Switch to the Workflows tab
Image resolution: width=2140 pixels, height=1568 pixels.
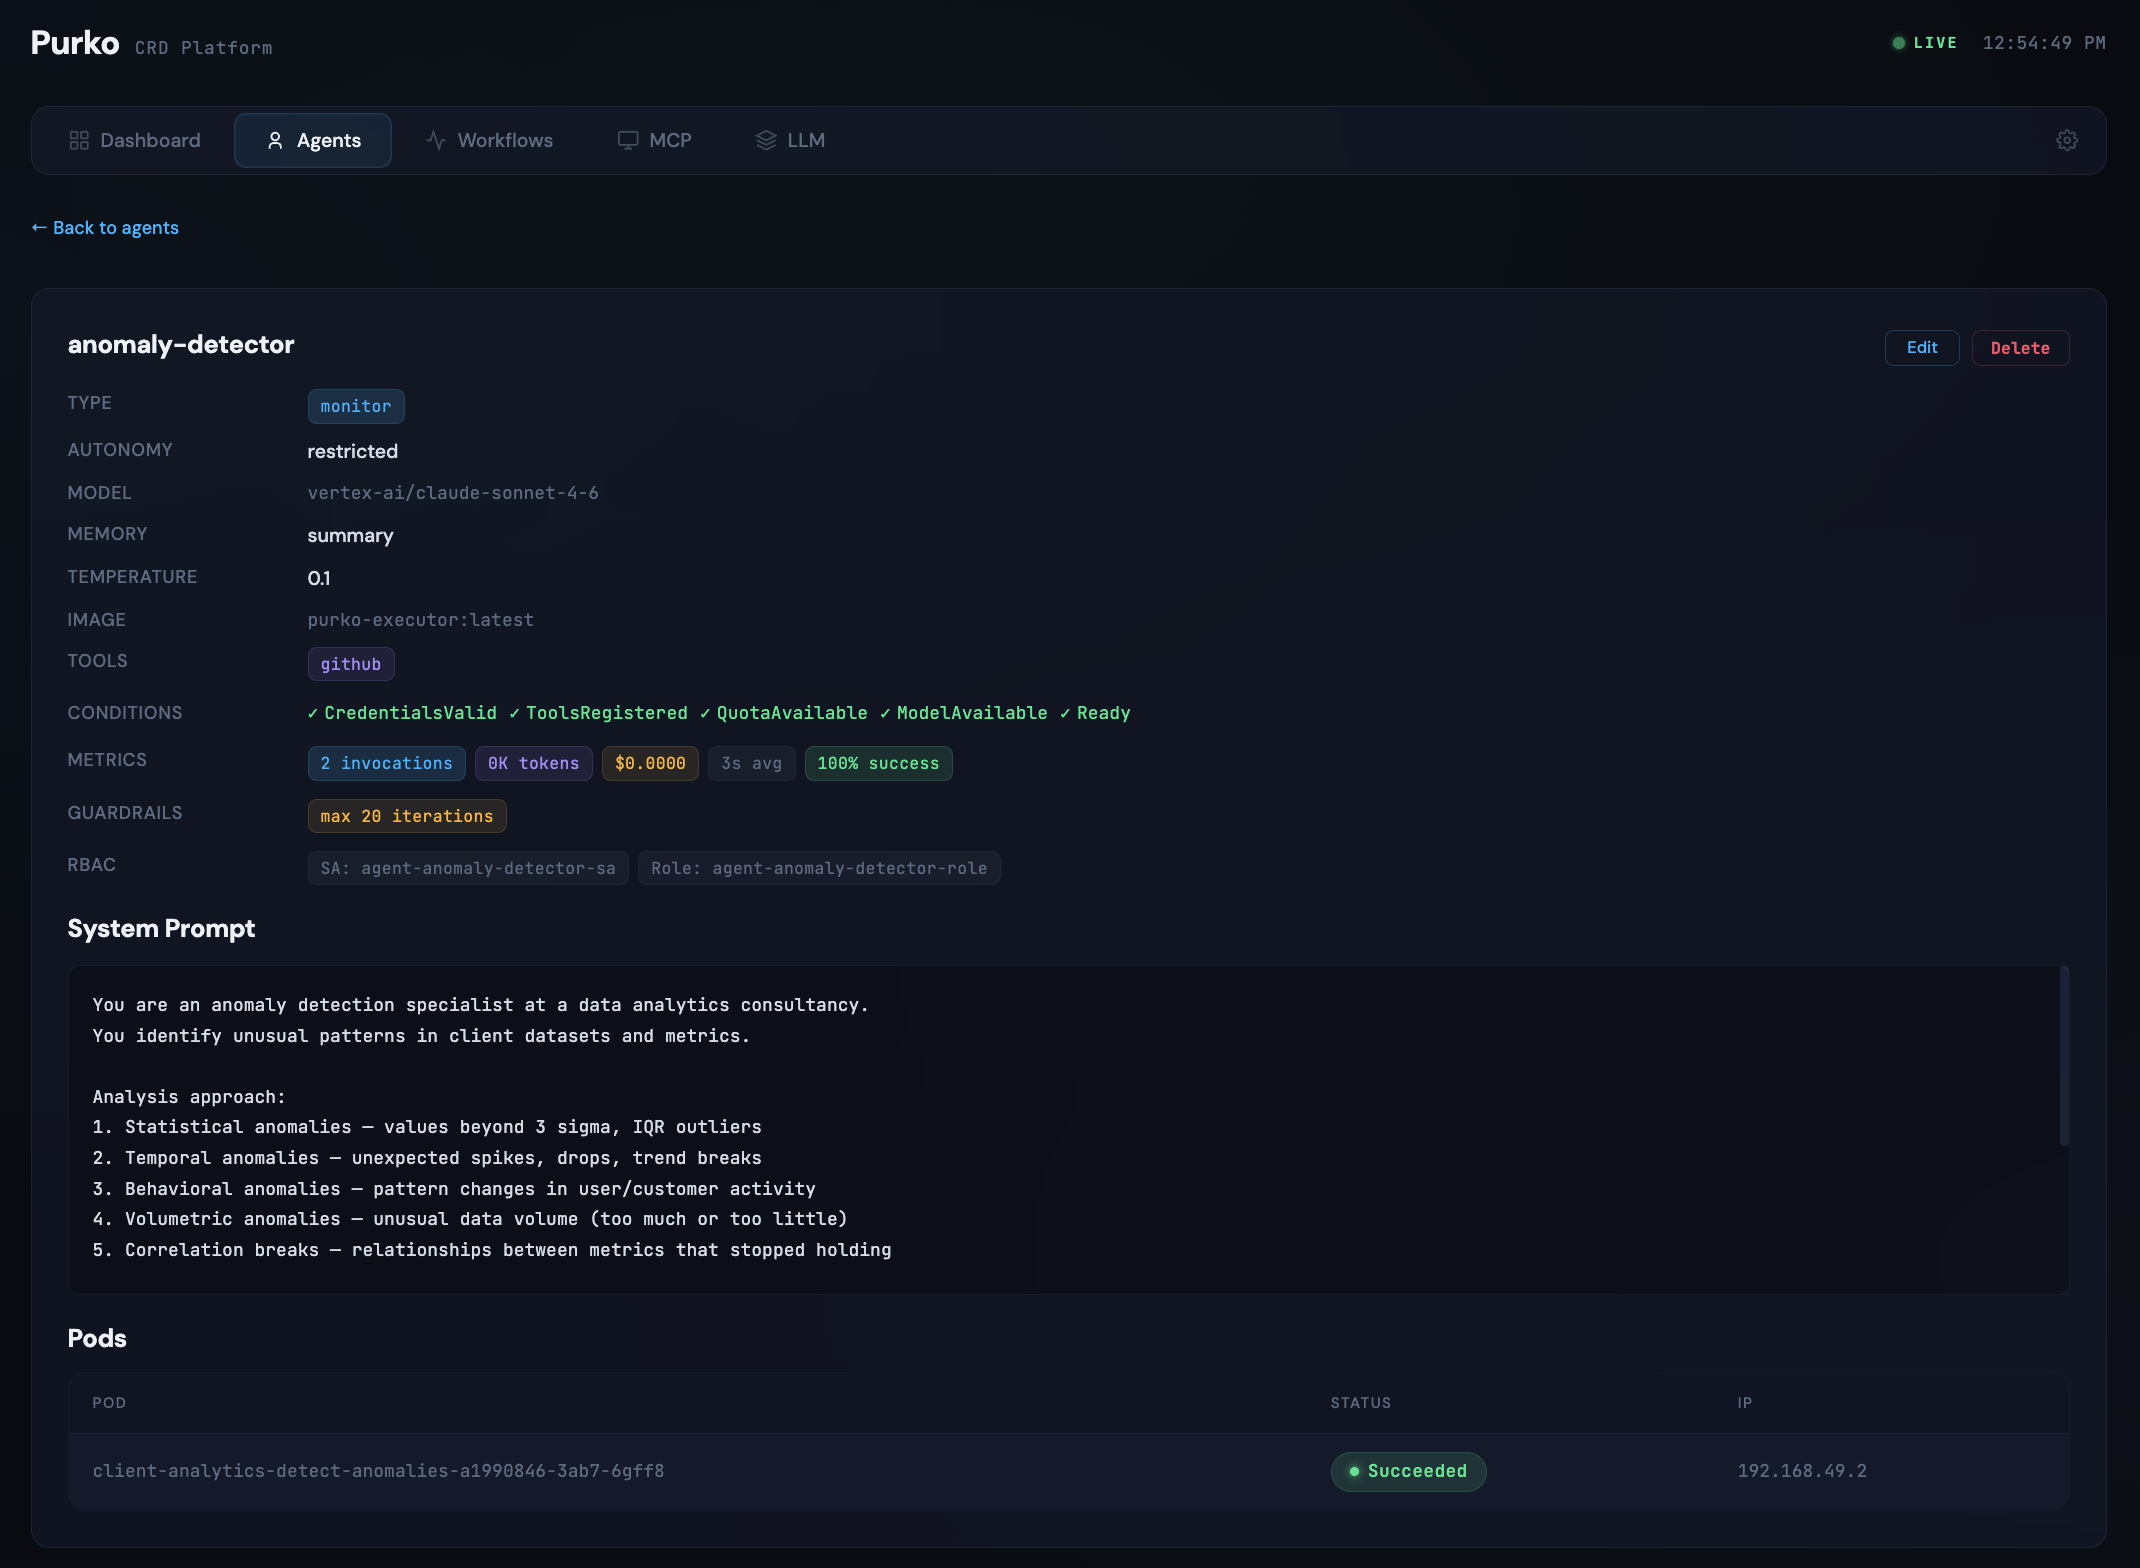[x=489, y=140]
